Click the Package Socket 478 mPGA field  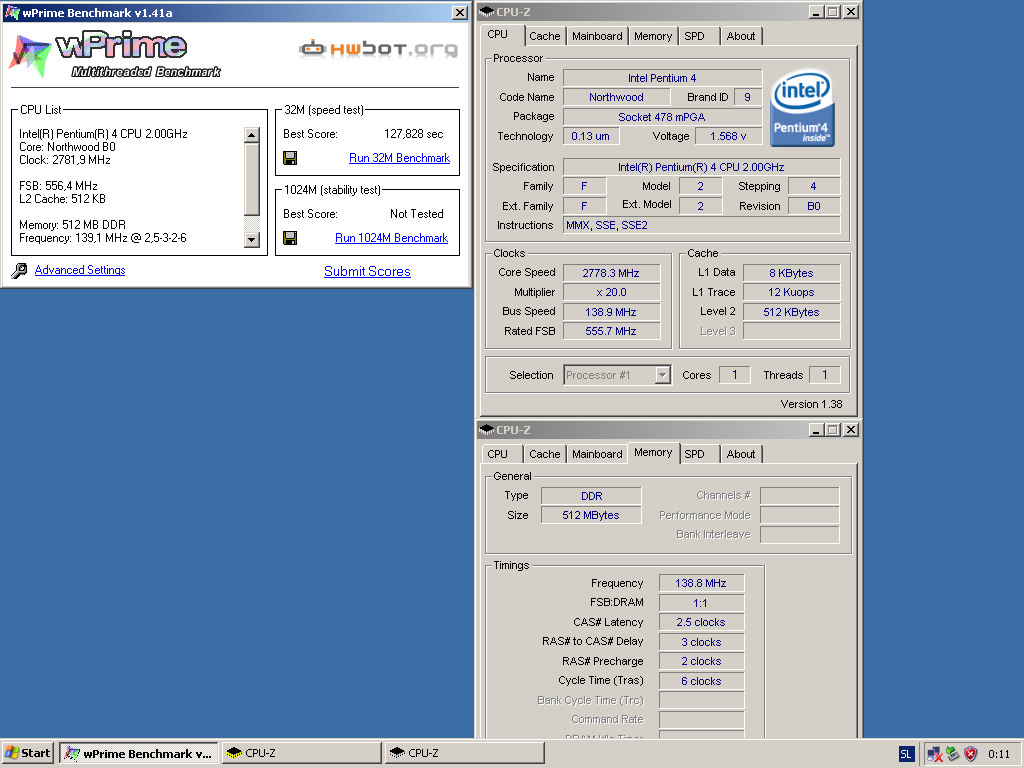[662, 117]
